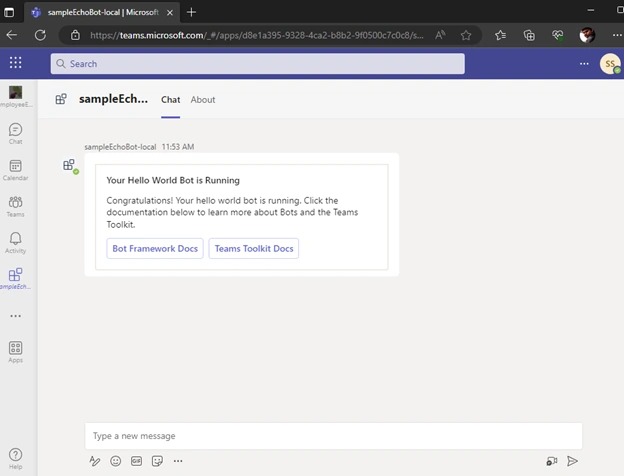Open the GIF picker
This screenshot has height=476, width=624.
(136, 461)
